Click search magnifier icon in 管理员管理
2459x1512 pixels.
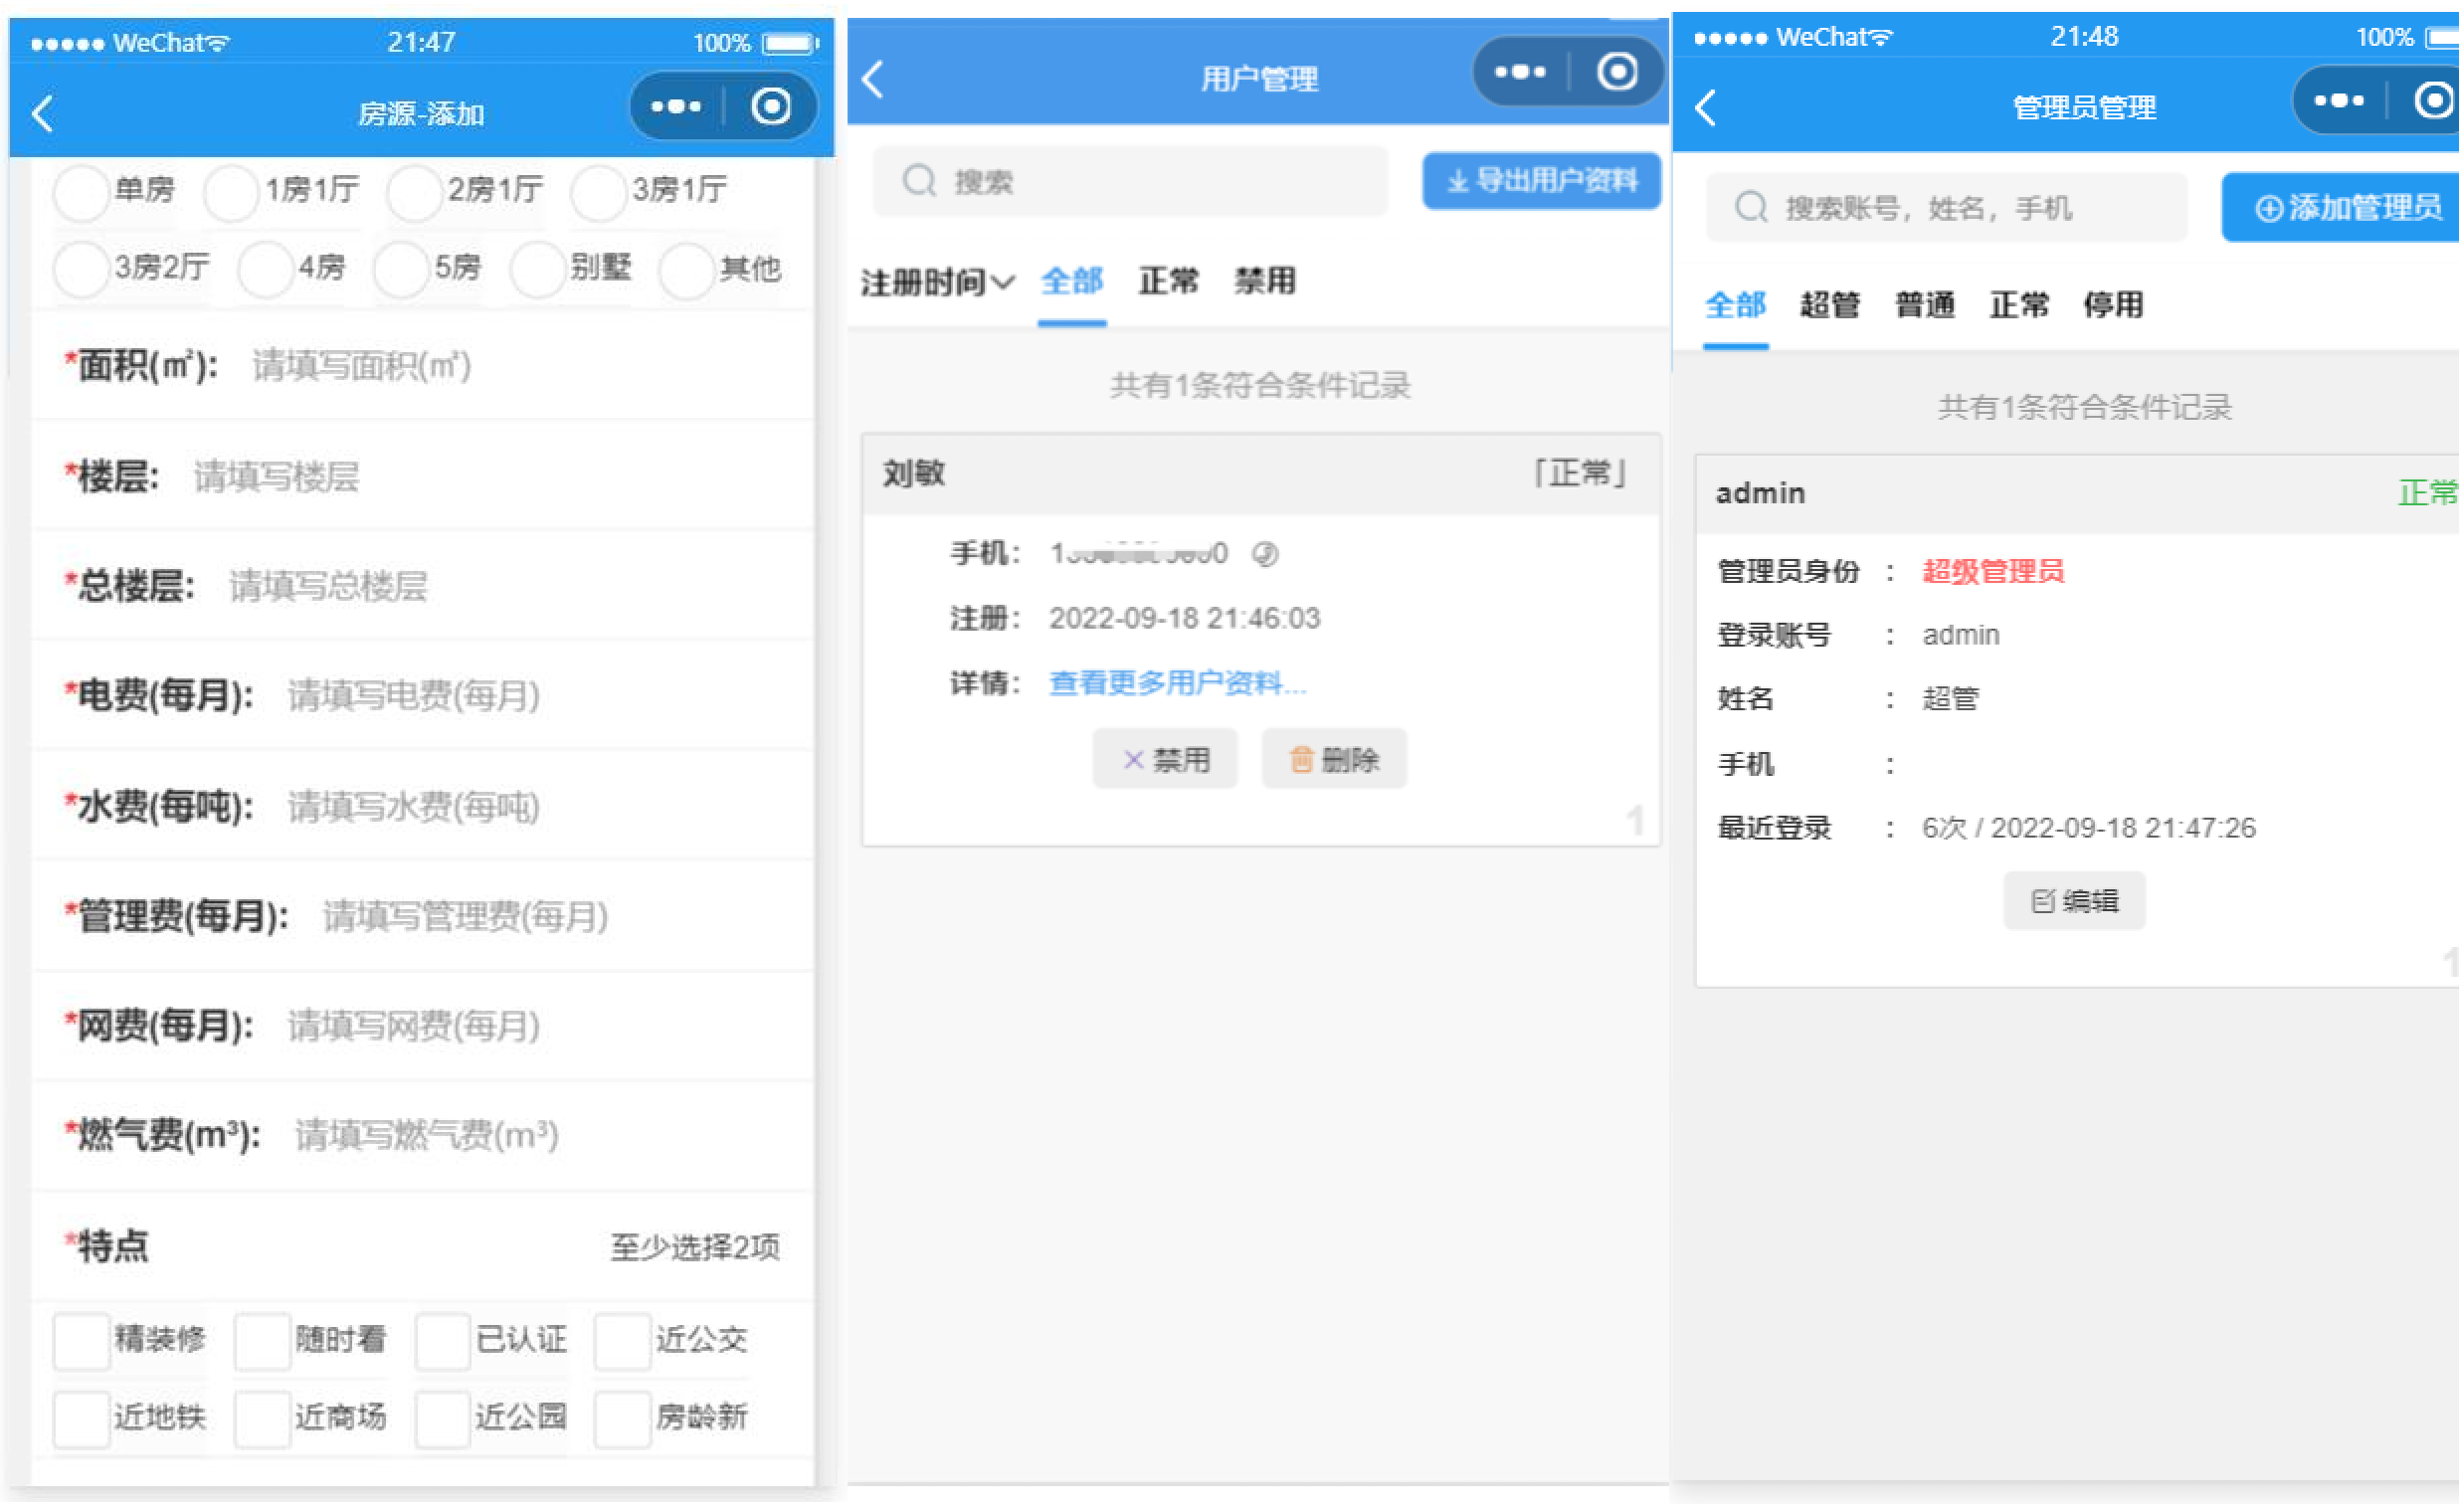click(1751, 208)
